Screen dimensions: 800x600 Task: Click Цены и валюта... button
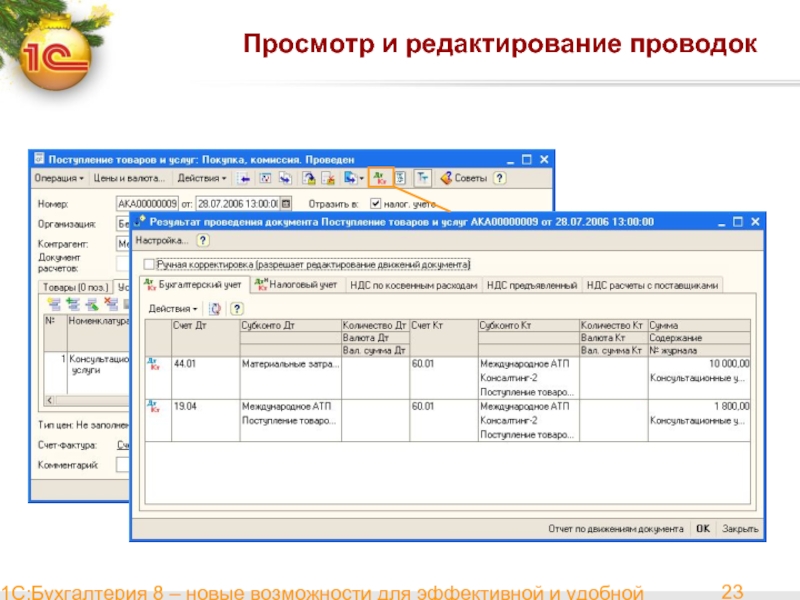(129, 179)
